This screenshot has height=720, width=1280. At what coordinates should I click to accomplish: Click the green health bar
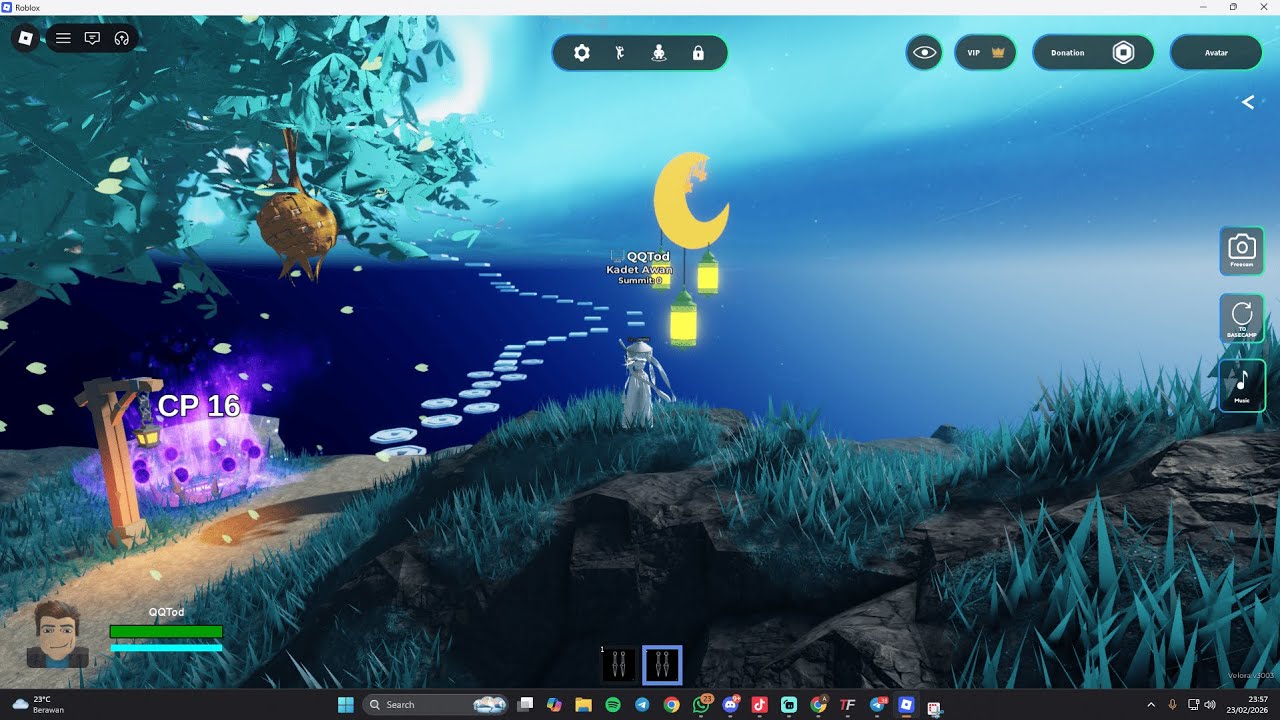click(x=166, y=632)
